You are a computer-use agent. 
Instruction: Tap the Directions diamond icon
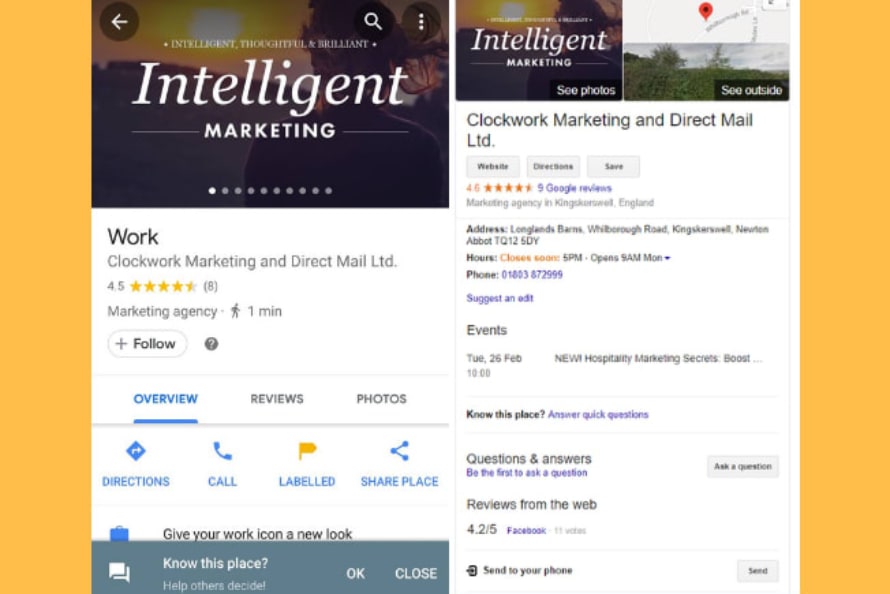pyautogui.click(x=135, y=451)
